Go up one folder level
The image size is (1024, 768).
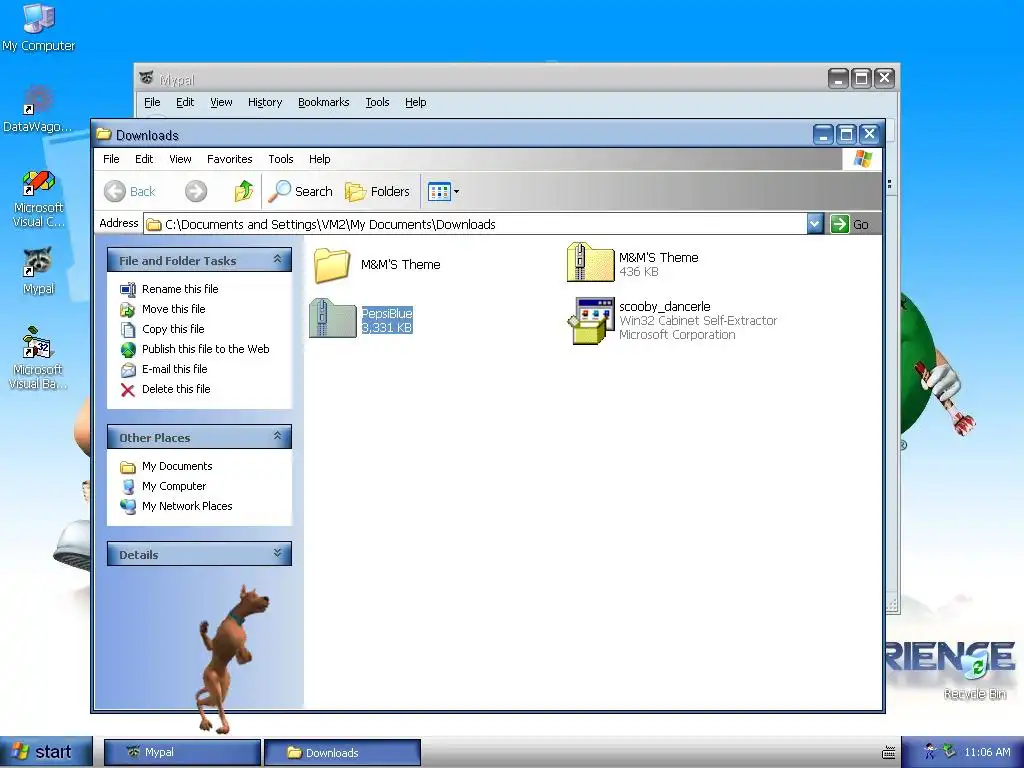pos(244,191)
